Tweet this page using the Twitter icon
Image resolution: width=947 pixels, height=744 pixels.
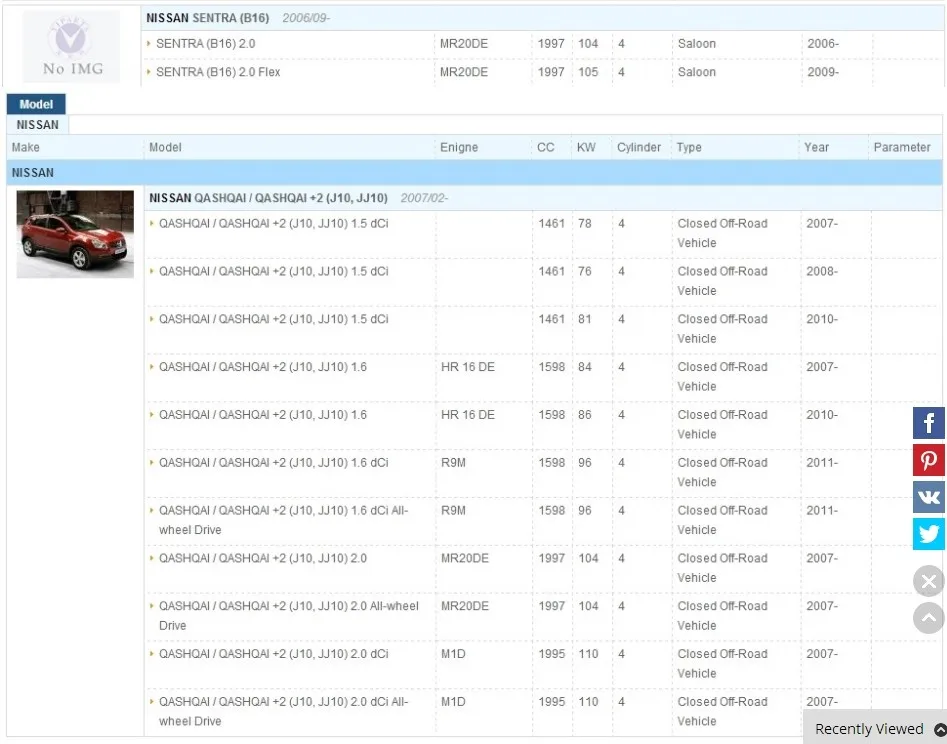click(928, 534)
